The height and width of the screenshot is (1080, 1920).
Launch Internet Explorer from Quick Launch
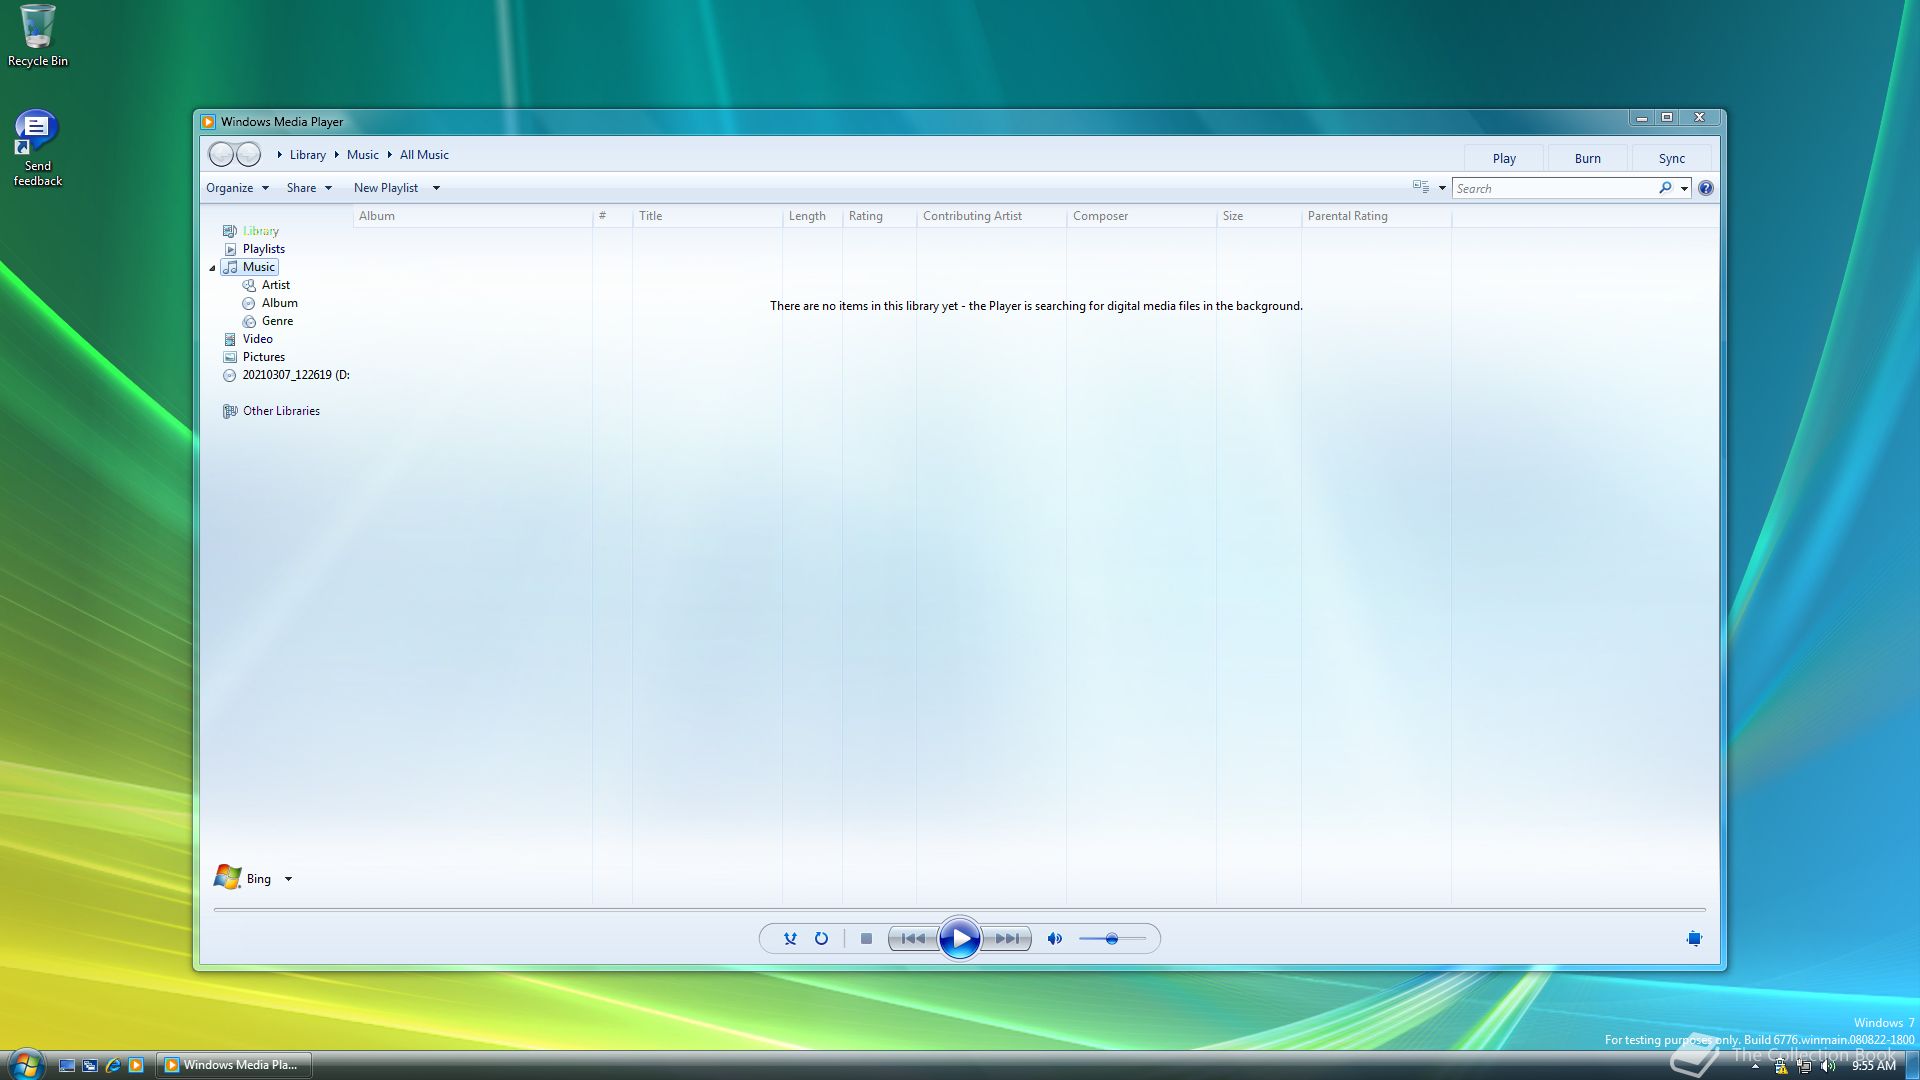[113, 1065]
